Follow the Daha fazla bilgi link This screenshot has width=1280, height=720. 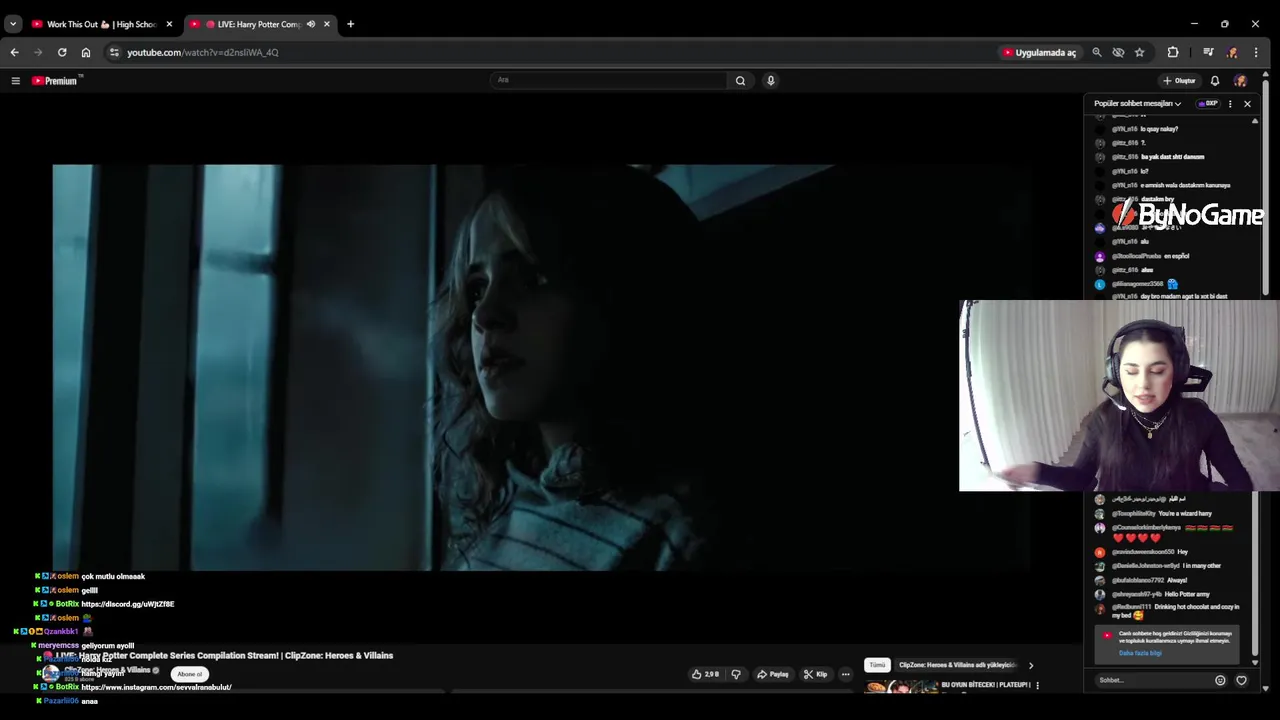[x=1140, y=653]
